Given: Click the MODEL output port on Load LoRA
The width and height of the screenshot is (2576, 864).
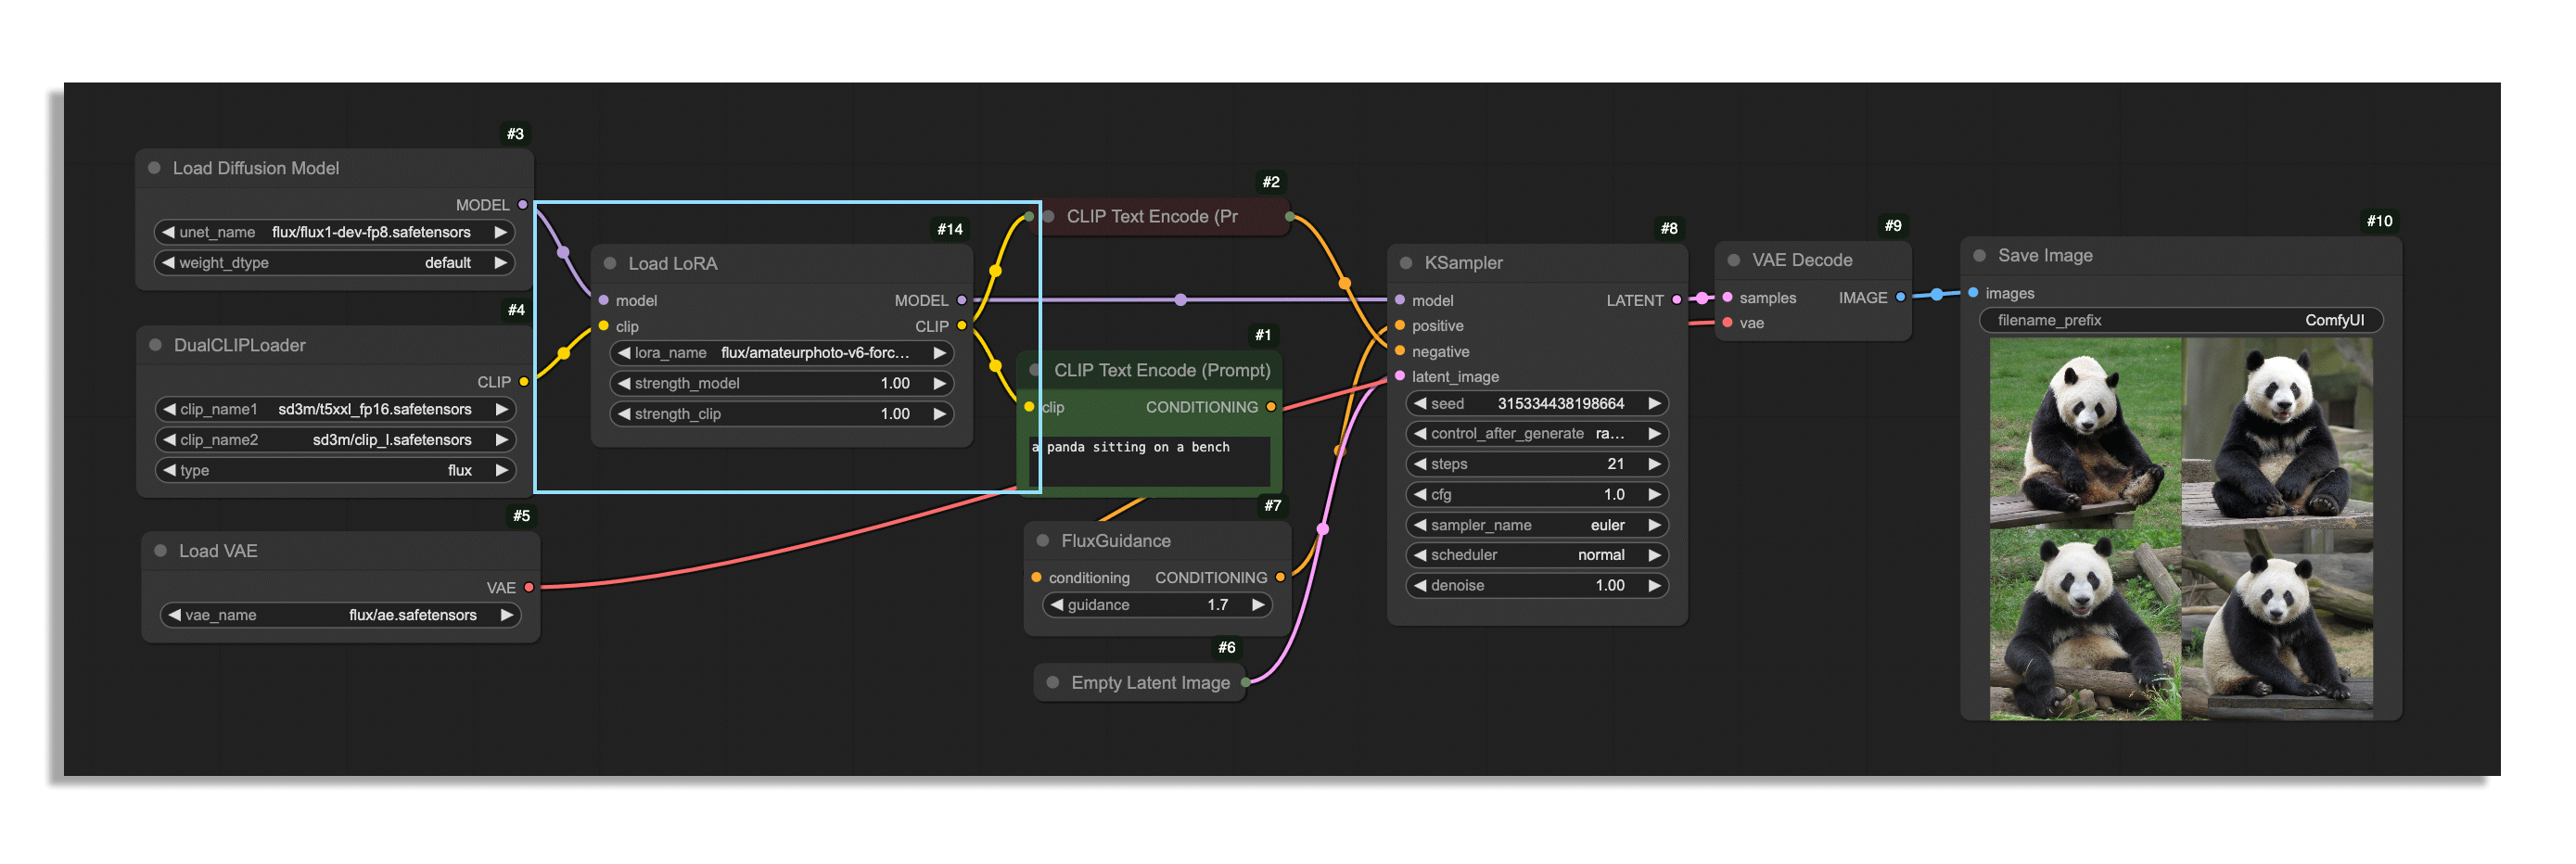Looking at the screenshot, I should pyautogui.click(x=962, y=299).
